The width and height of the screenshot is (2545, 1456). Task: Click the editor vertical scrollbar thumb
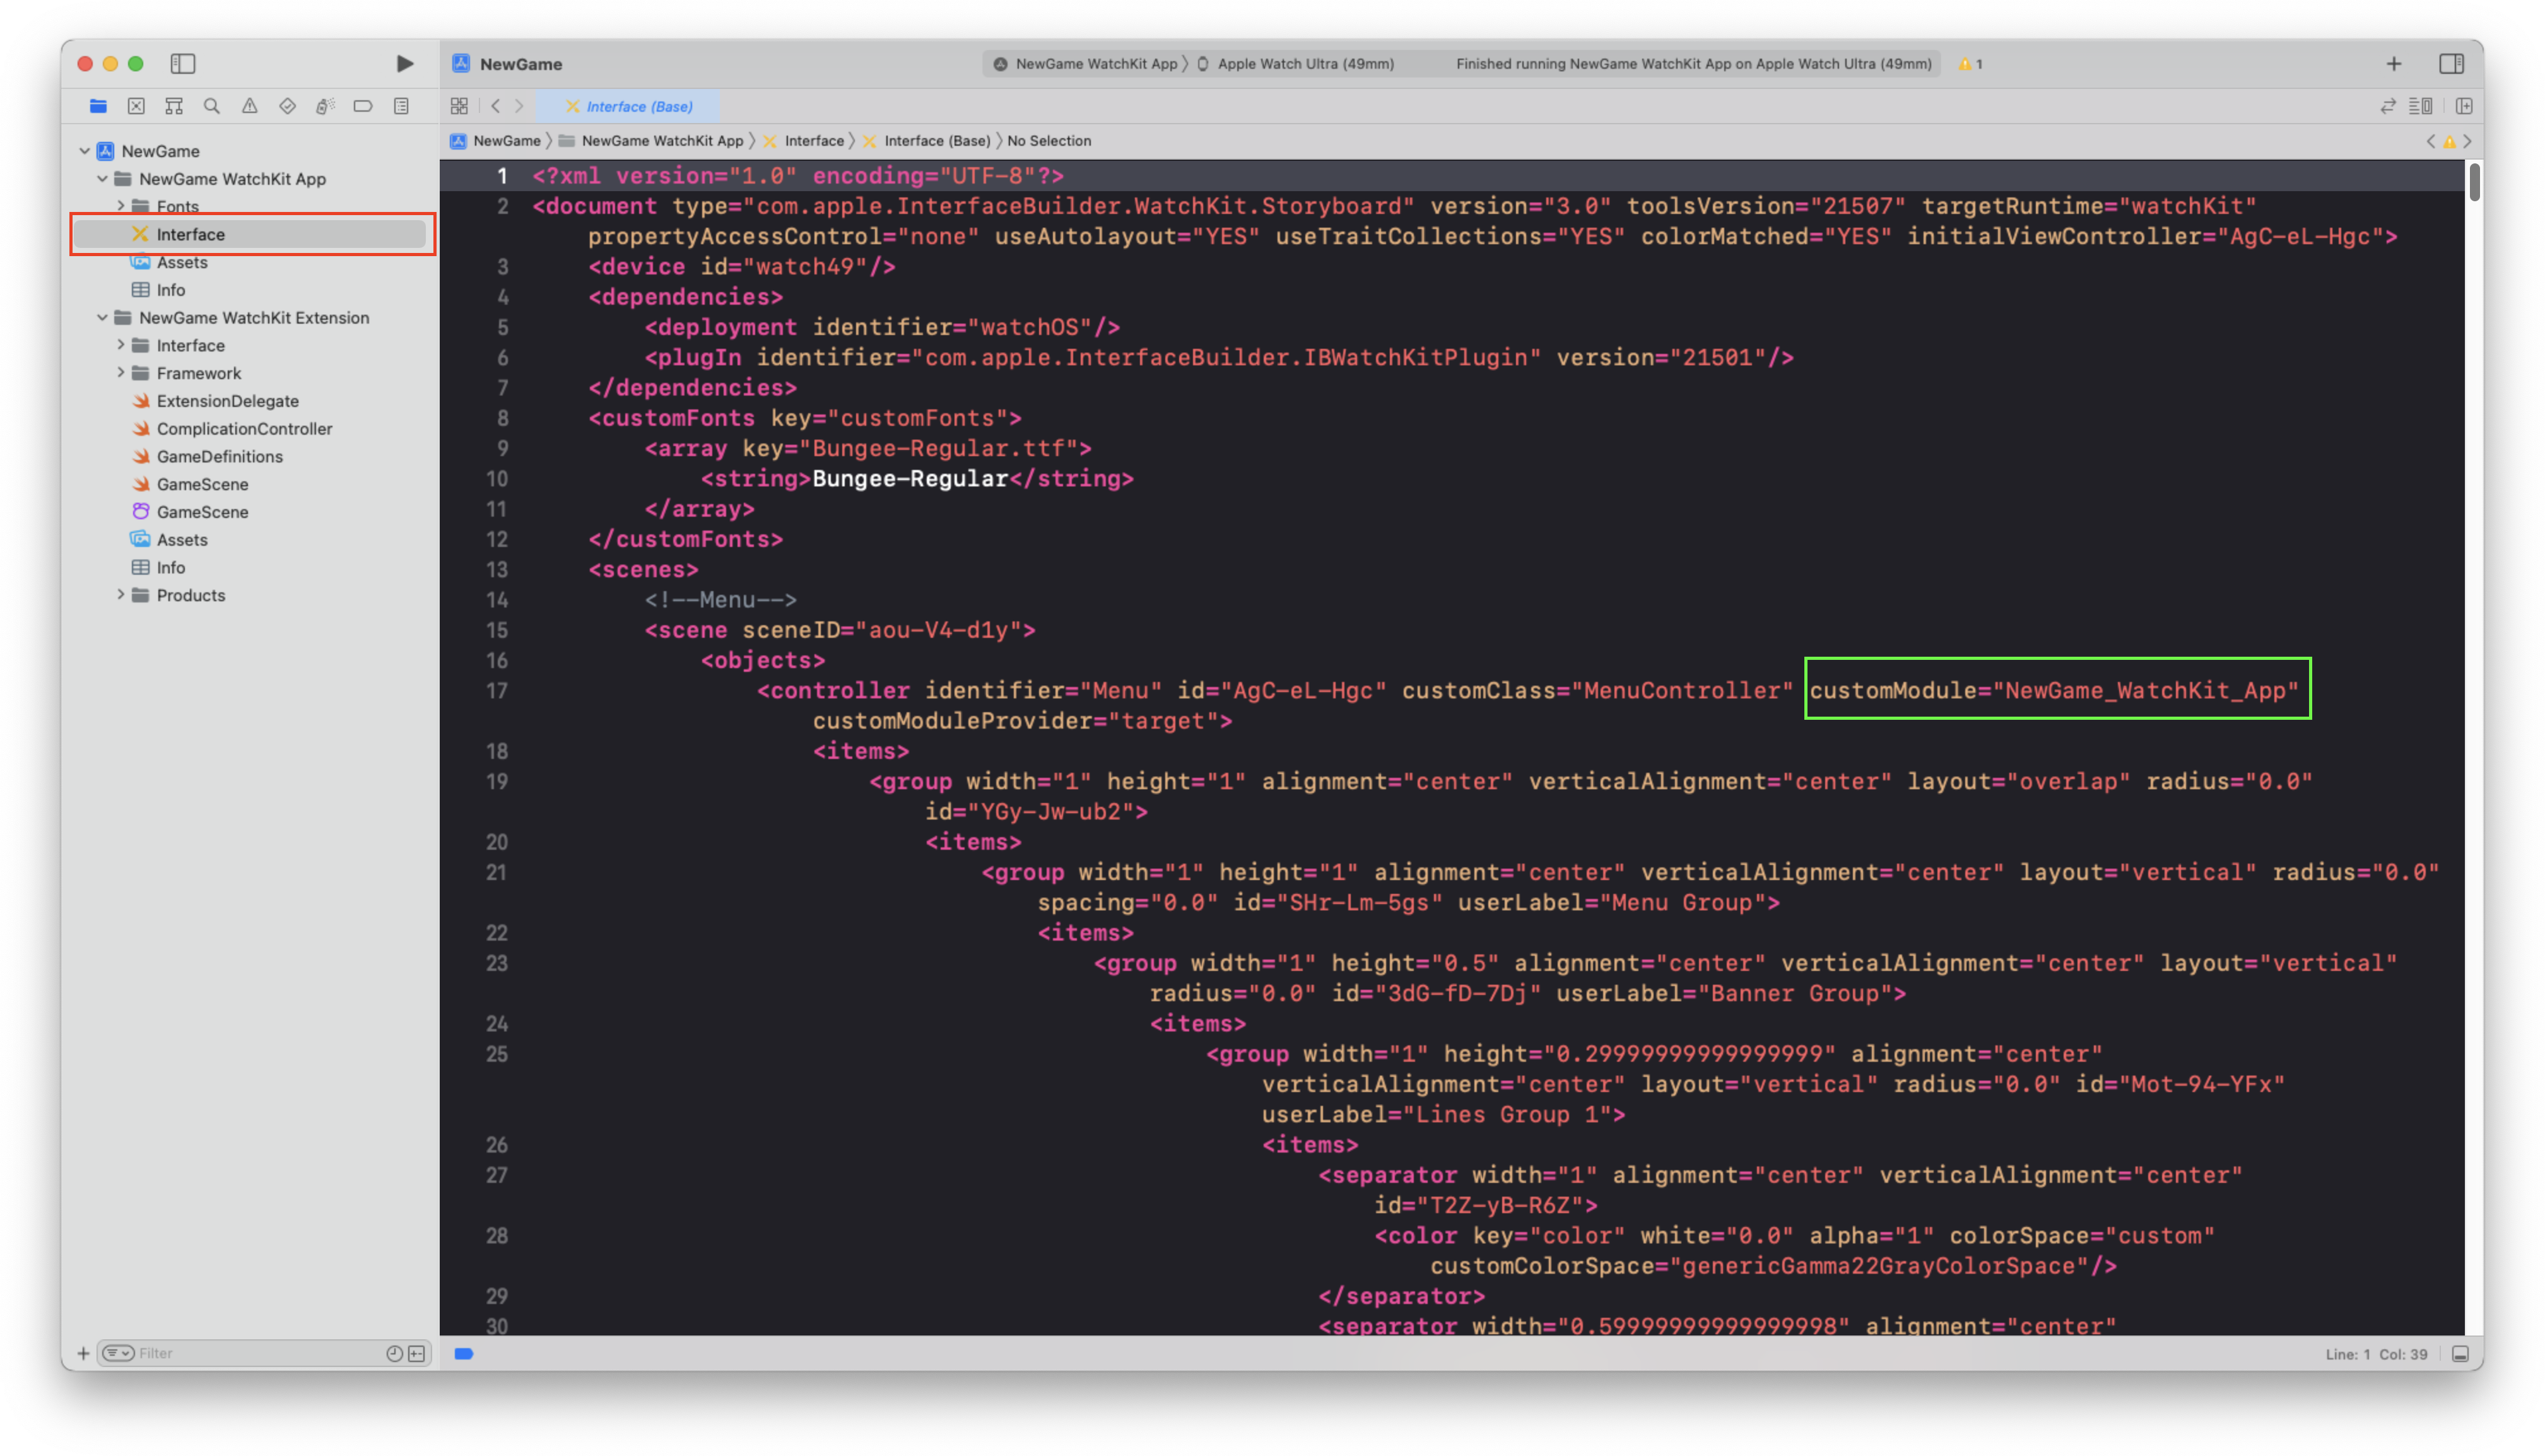[2474, 183]
